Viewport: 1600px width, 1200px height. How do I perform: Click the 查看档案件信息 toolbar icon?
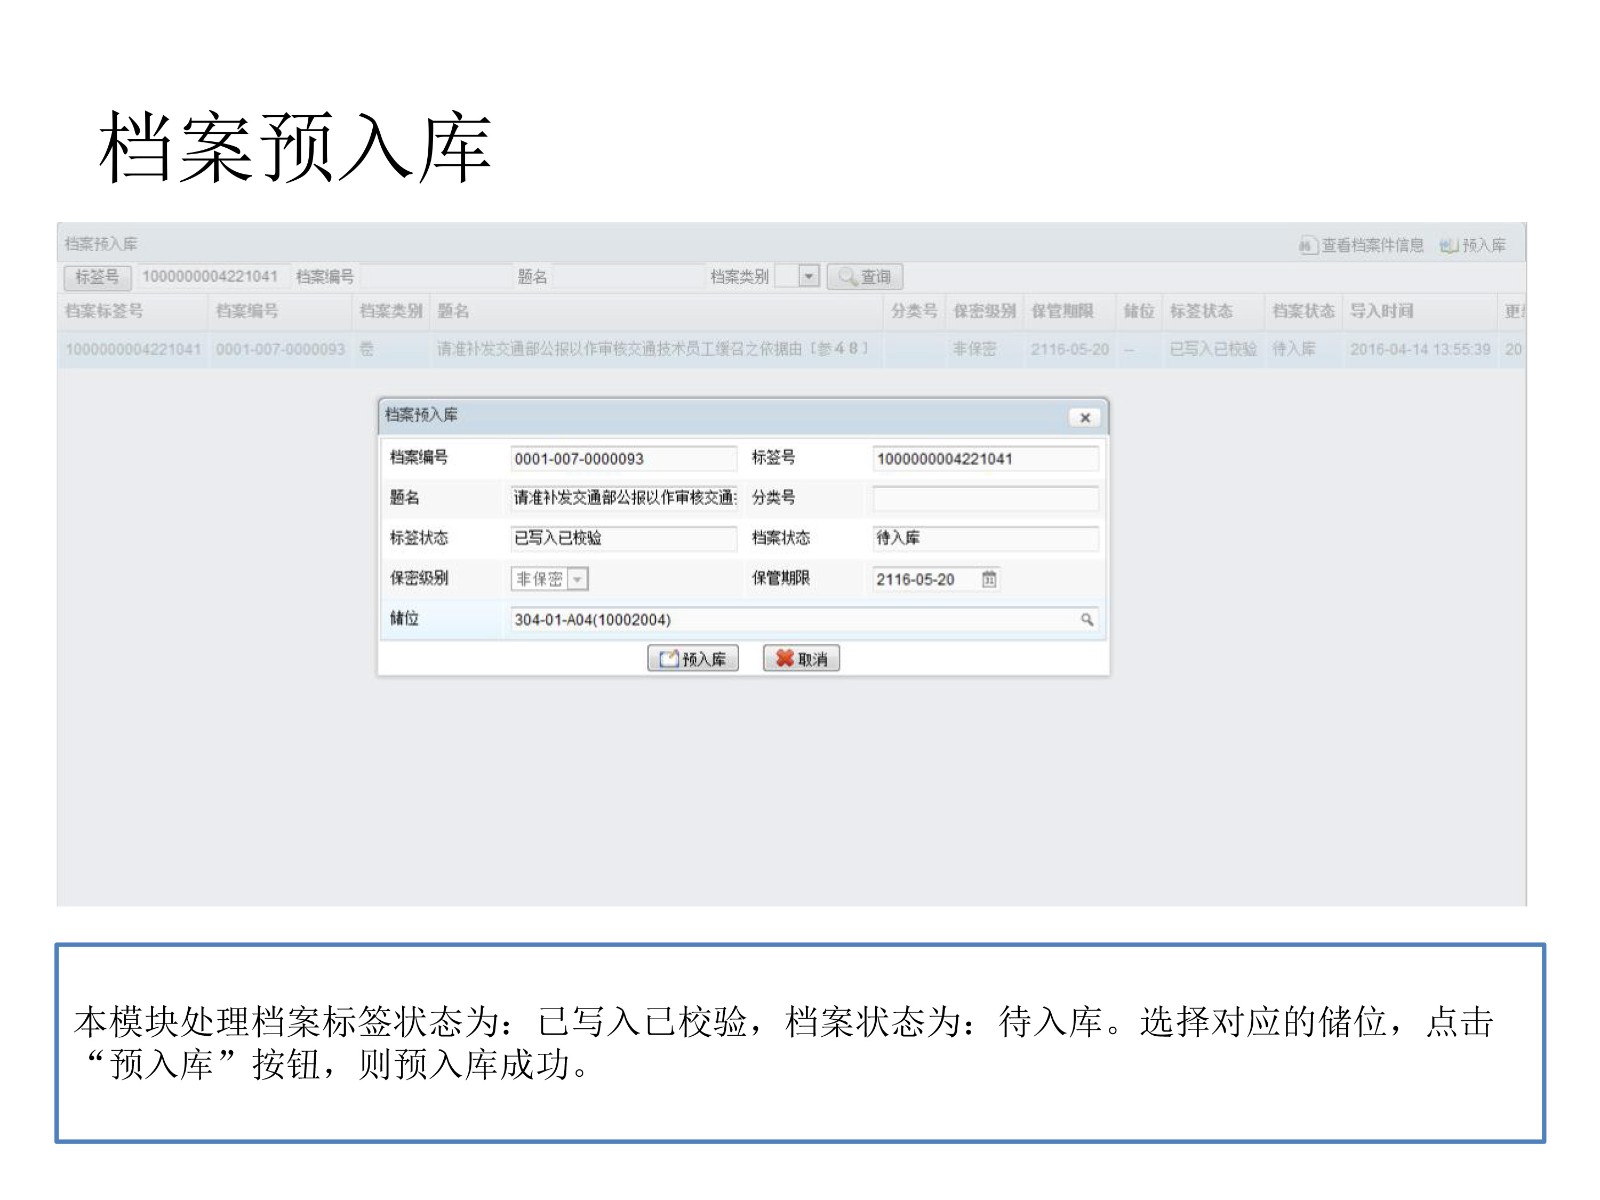(x=1307, y=245)
